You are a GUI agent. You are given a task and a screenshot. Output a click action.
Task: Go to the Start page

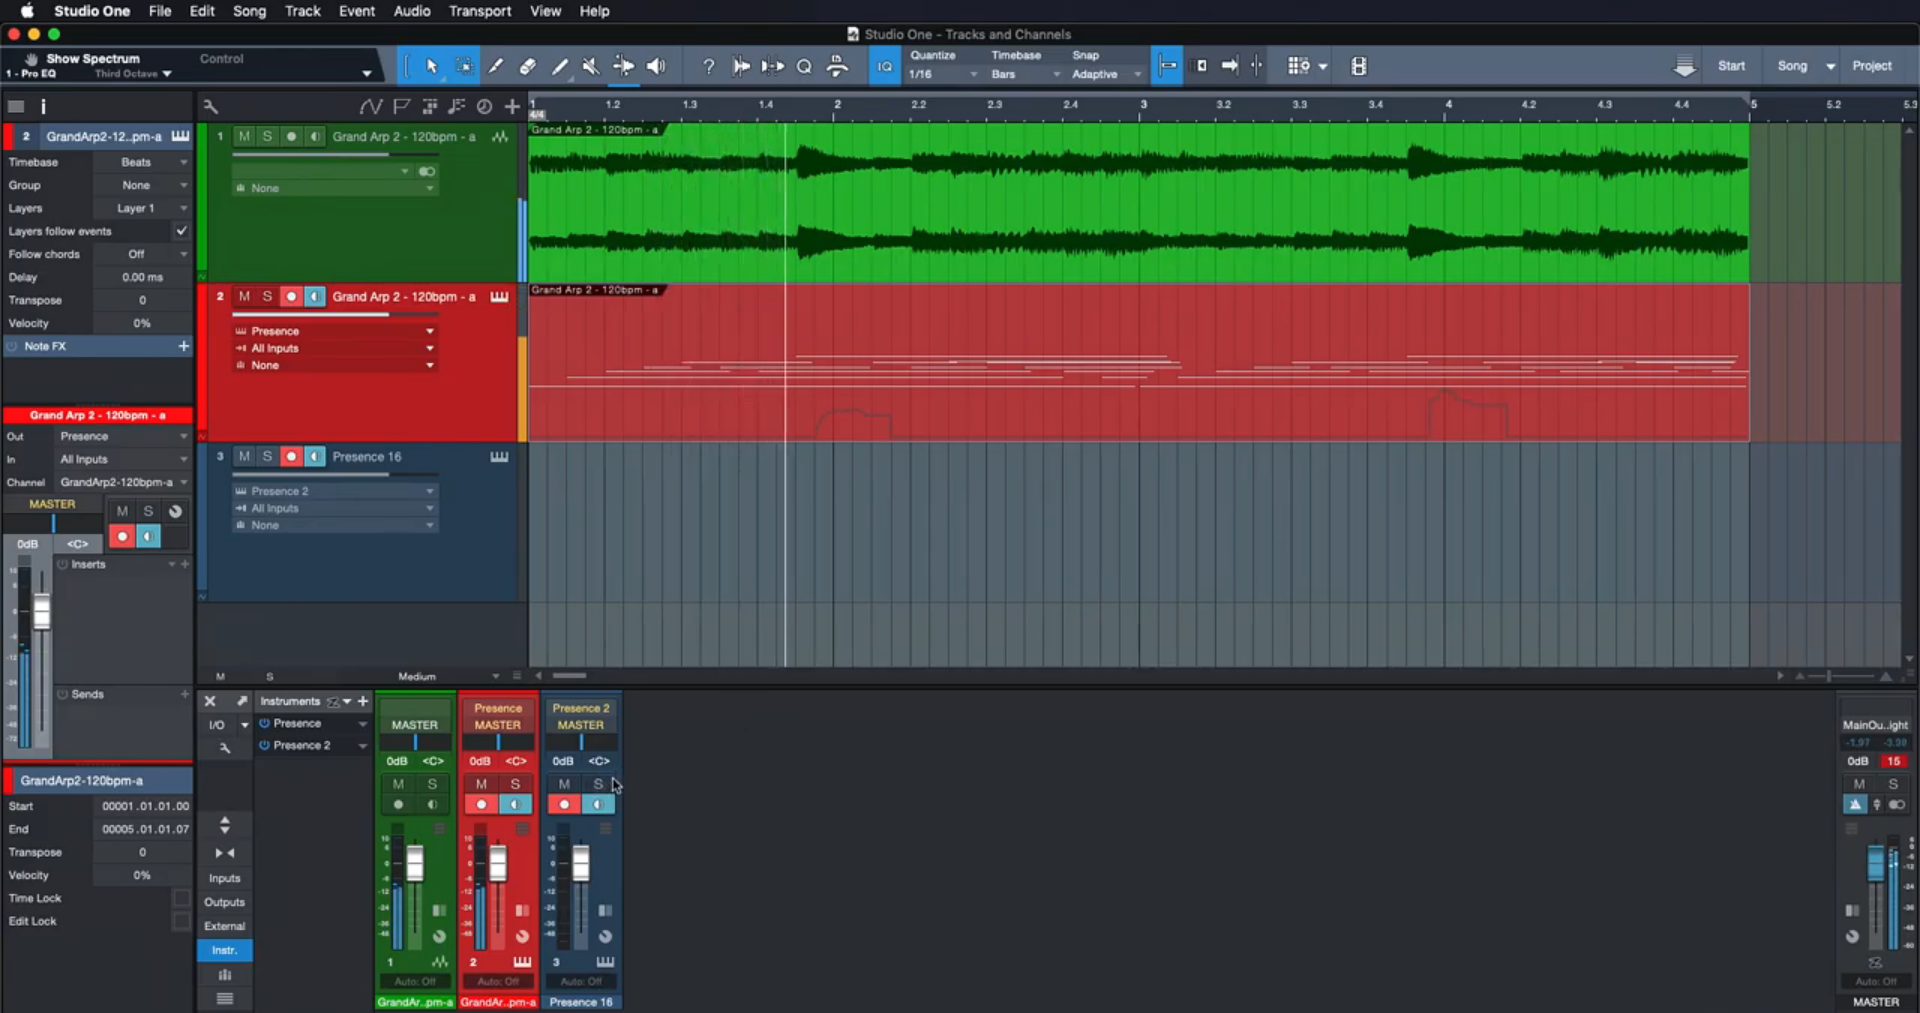1731,66
